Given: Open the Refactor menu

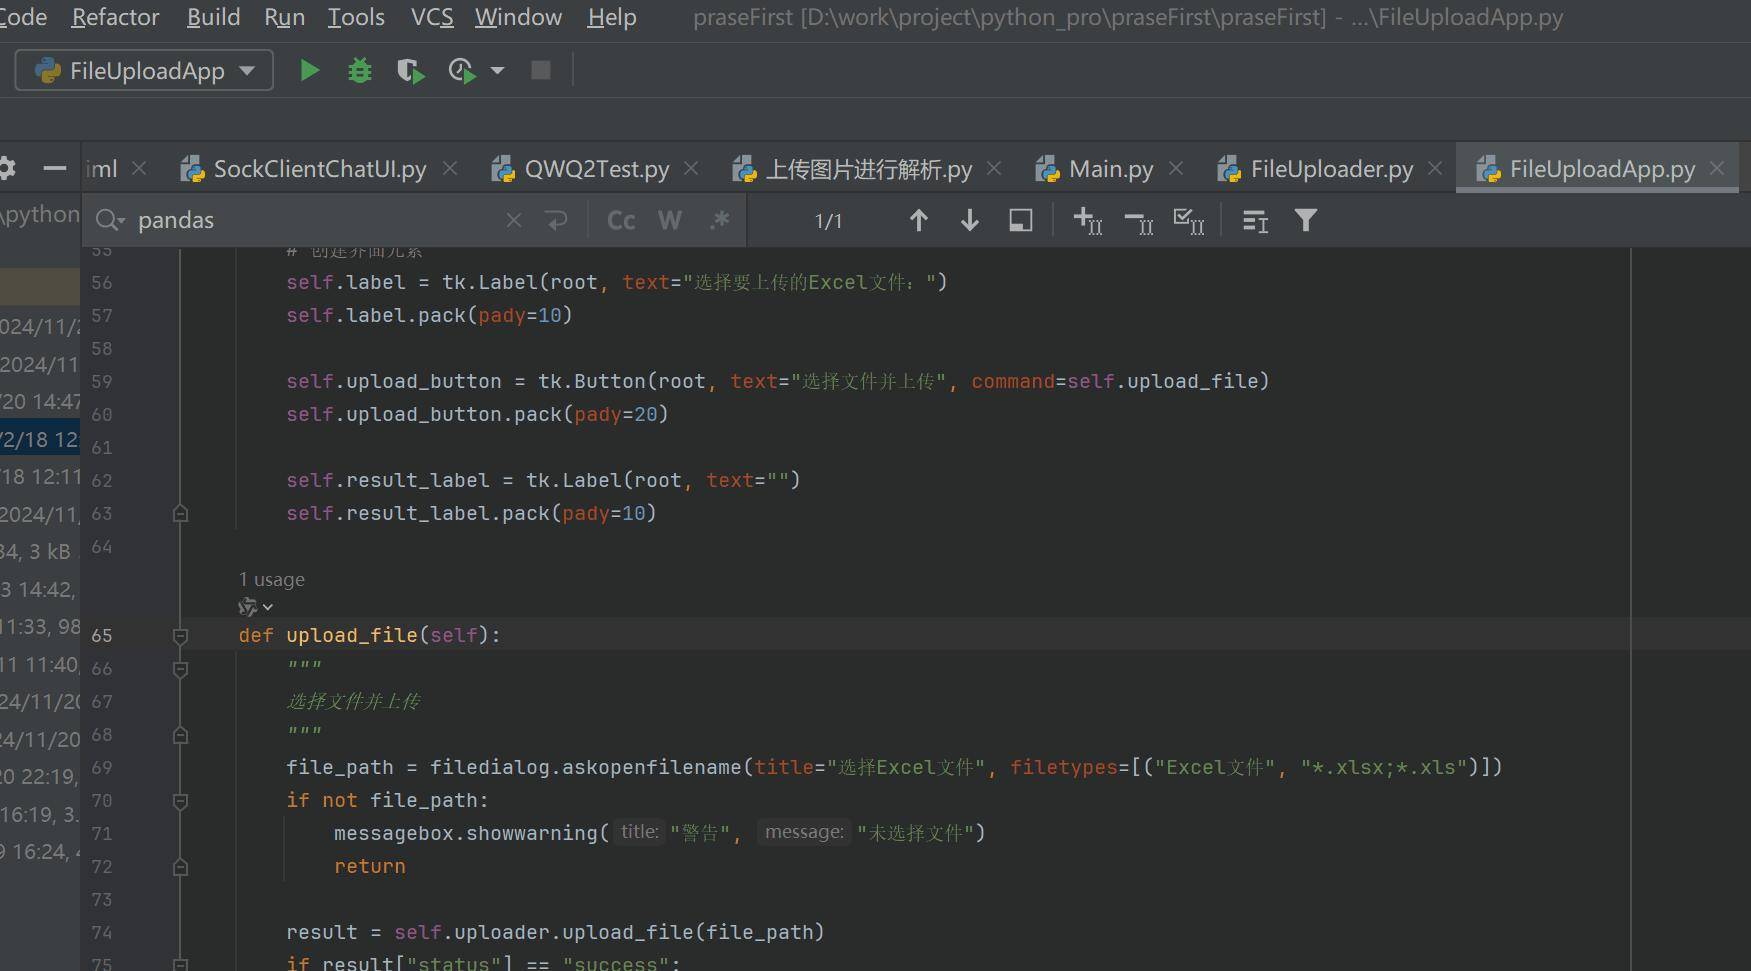Looking at the screenshot, I should point(115,17).
